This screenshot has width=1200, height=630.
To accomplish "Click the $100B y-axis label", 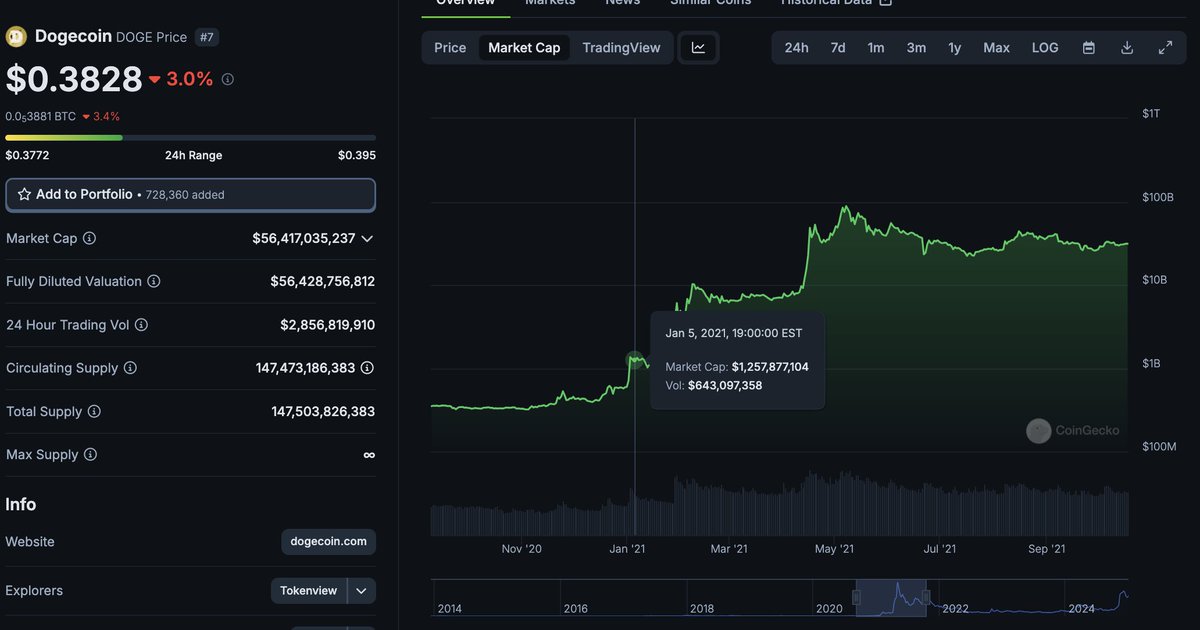I will [x=1158, y=198].
